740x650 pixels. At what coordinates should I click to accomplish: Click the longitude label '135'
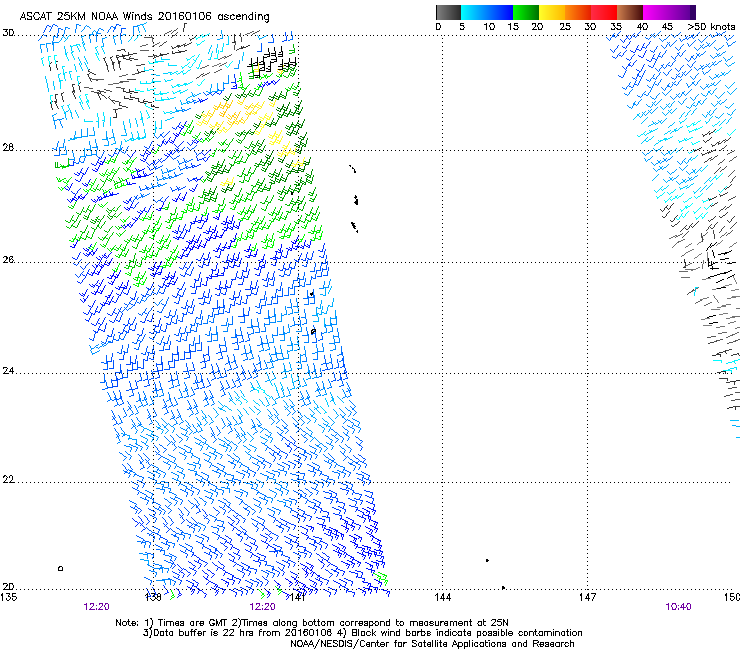coord(8,597)
